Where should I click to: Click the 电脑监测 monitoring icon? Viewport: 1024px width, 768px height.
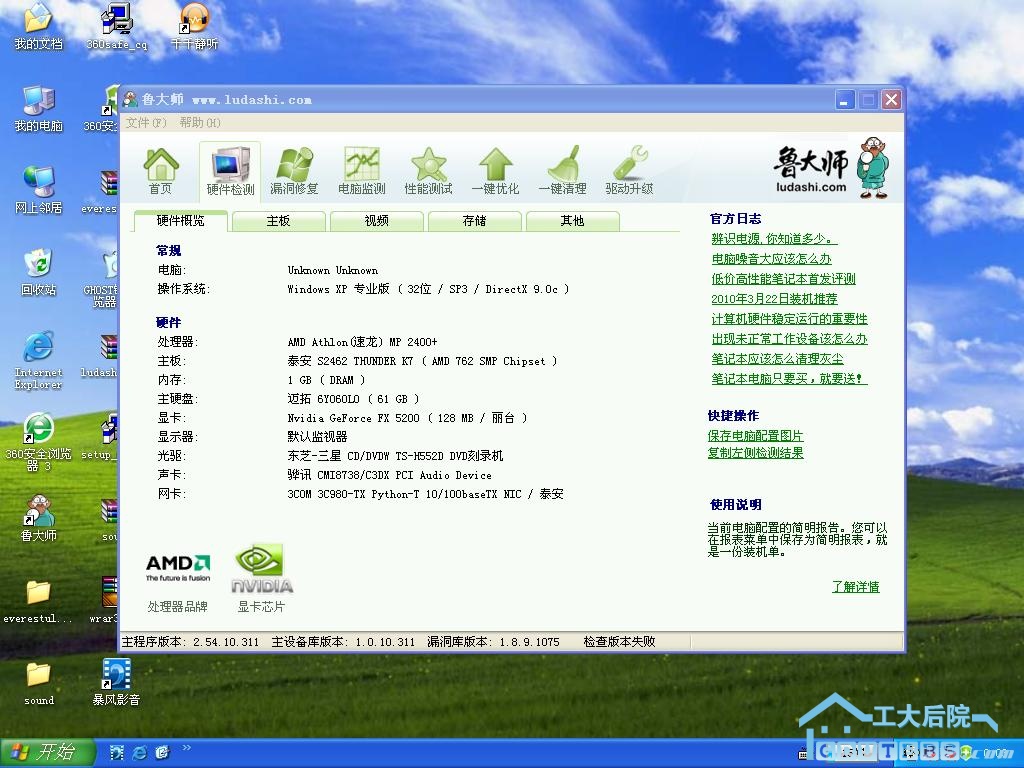click(x=361, y=170)
